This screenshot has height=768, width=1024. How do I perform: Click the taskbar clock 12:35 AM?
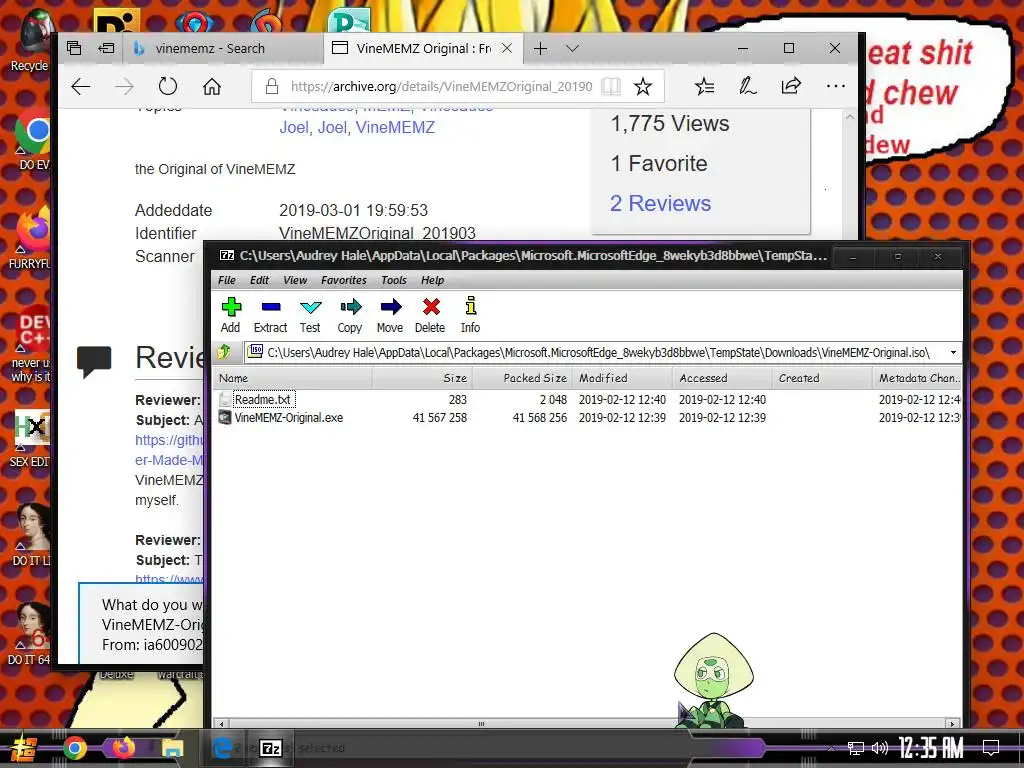pyautogui.click(x=931, y=748)
